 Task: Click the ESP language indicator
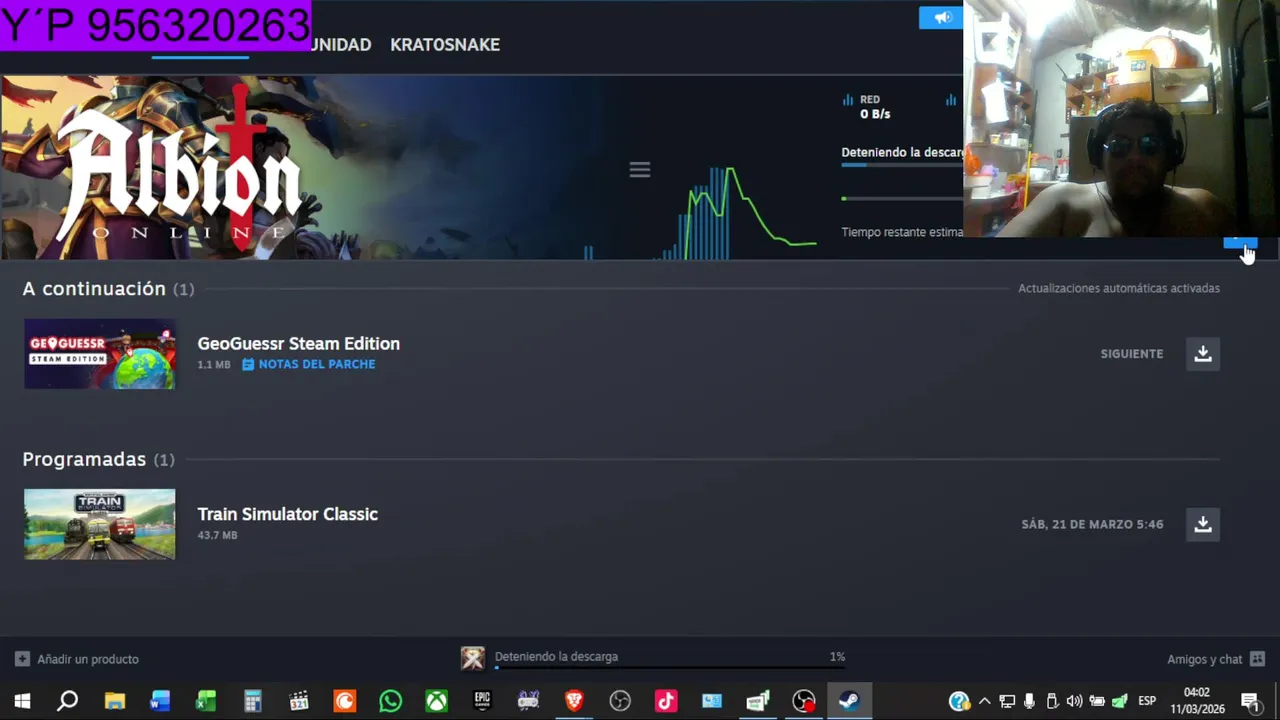click(1147, 701)
